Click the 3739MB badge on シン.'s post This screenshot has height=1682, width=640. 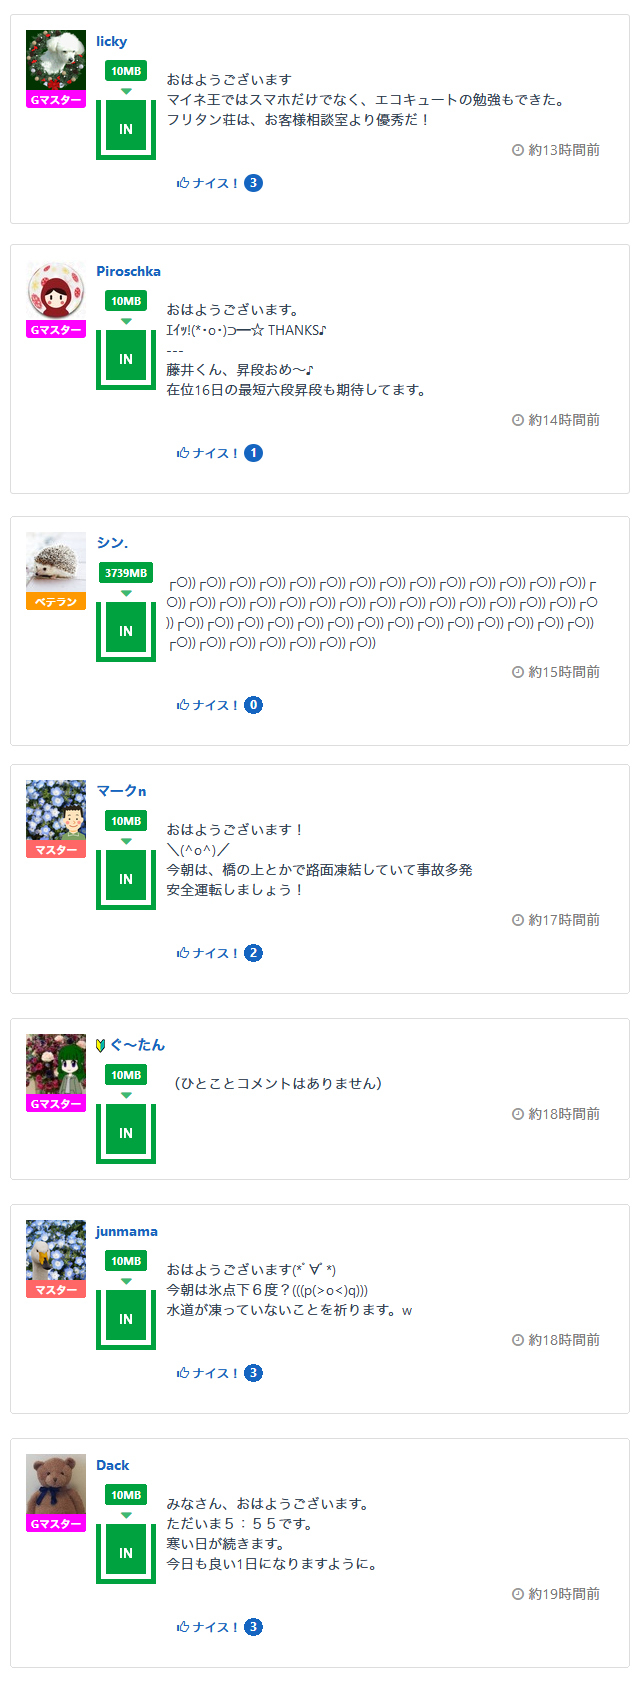(x=126, y=573)
